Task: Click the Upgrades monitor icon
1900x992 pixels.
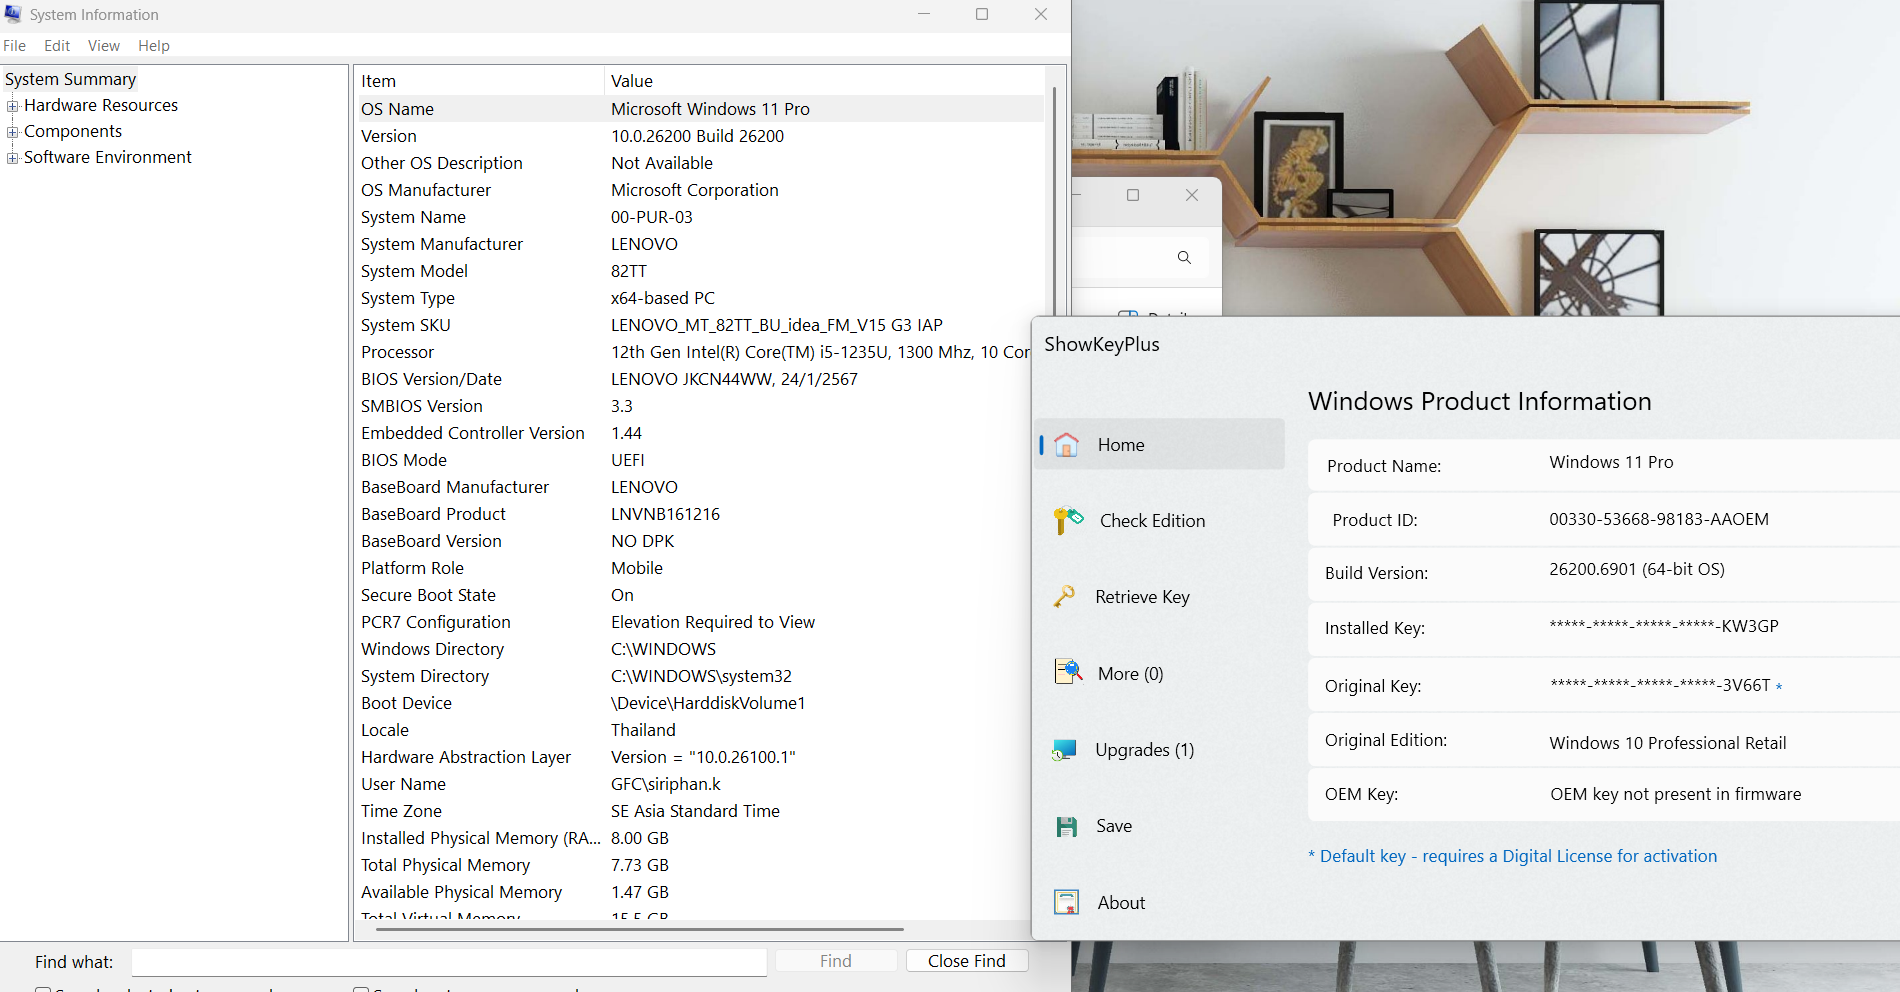Action: coord(1064,750)
